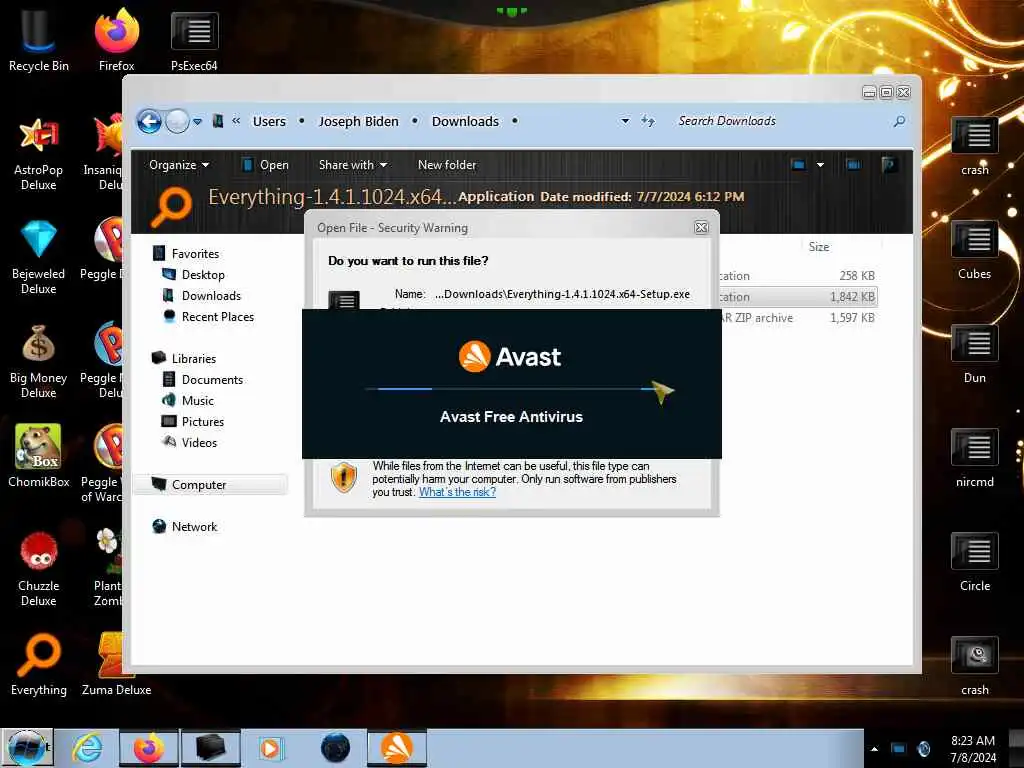Open Zuma Deluxe desktop icon
This screenshot has height=768, width=1024.
116,665
